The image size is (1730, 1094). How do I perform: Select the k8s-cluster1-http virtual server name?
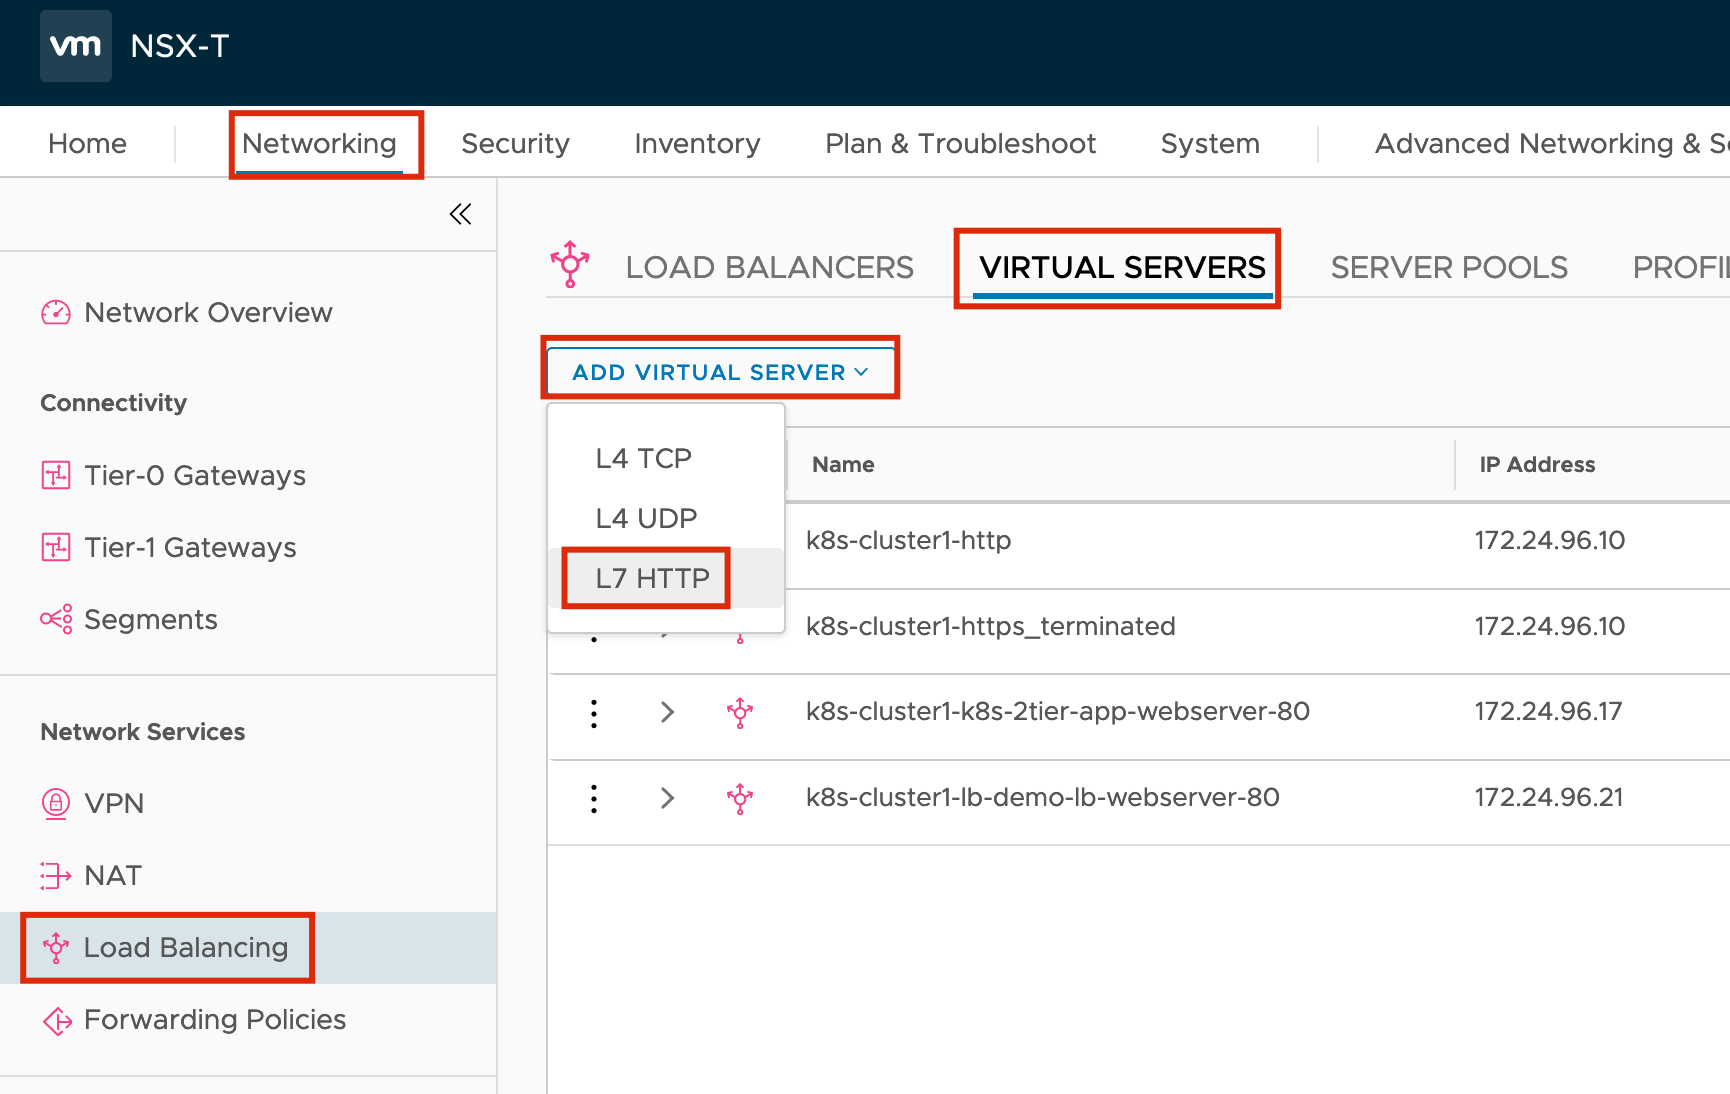tap(908, 540)
